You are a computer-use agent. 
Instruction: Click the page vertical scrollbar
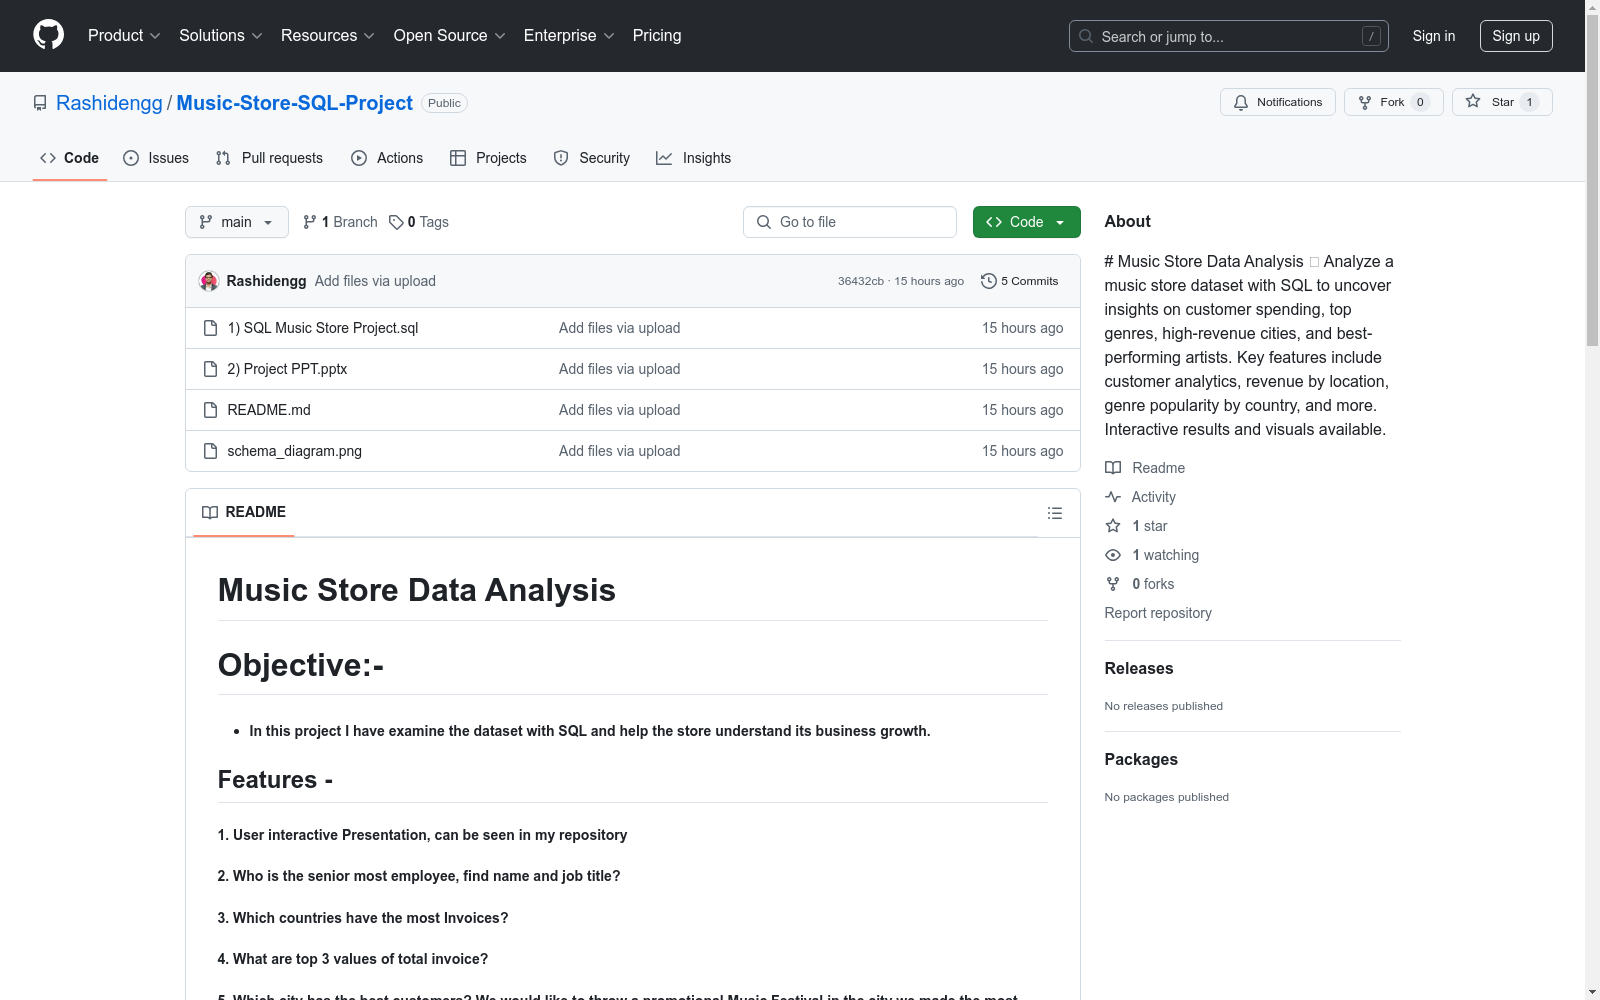click(x=1592, y=500)
